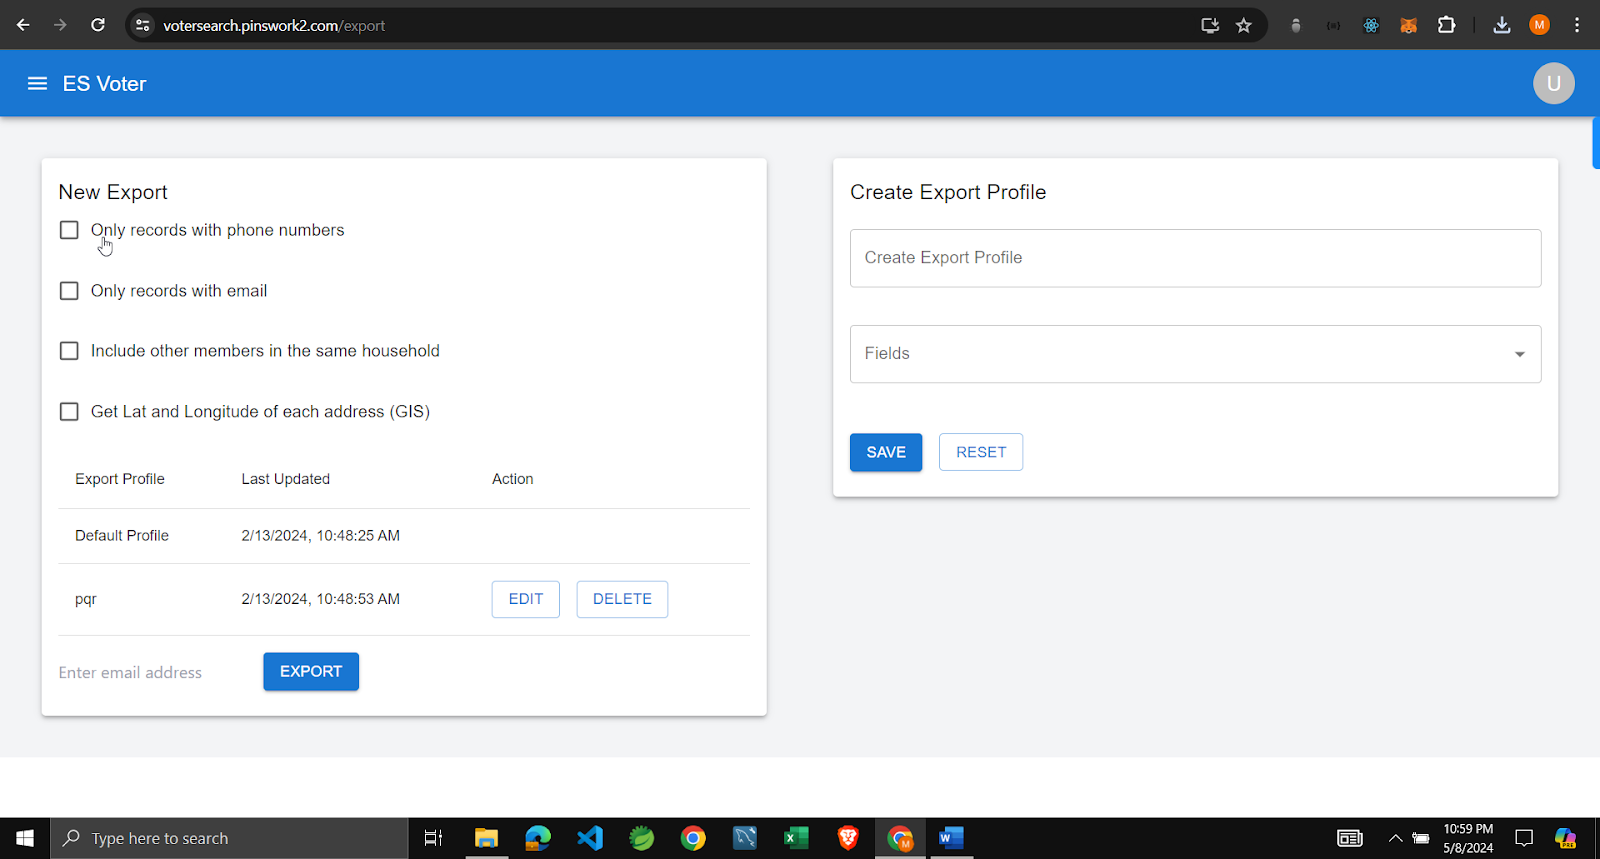Delete the pqr export profile
Viewport: 1600px width, 859px height.
(622, 599)
